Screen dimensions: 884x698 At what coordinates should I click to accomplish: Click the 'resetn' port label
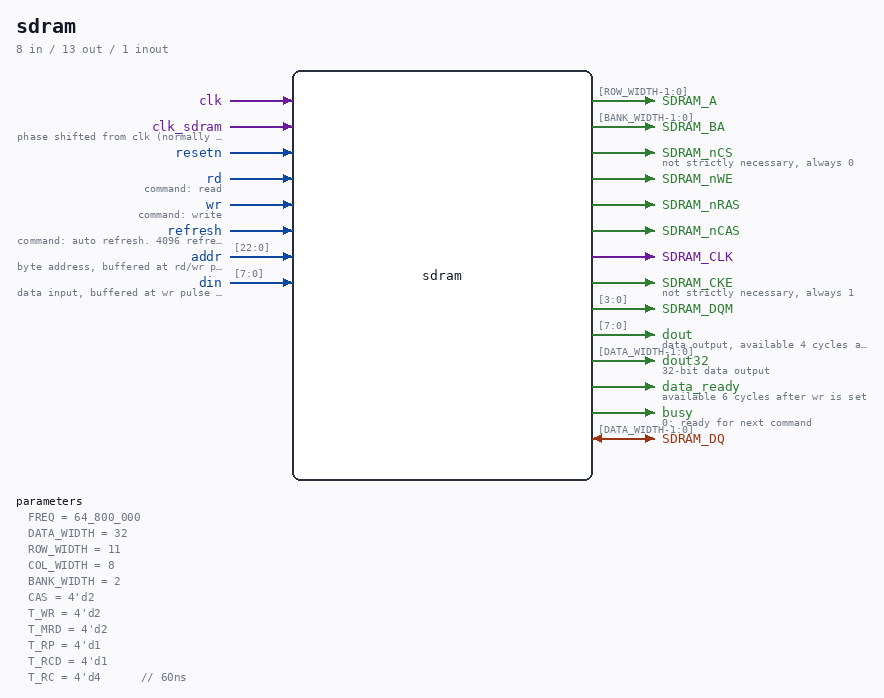pos(198,152)
